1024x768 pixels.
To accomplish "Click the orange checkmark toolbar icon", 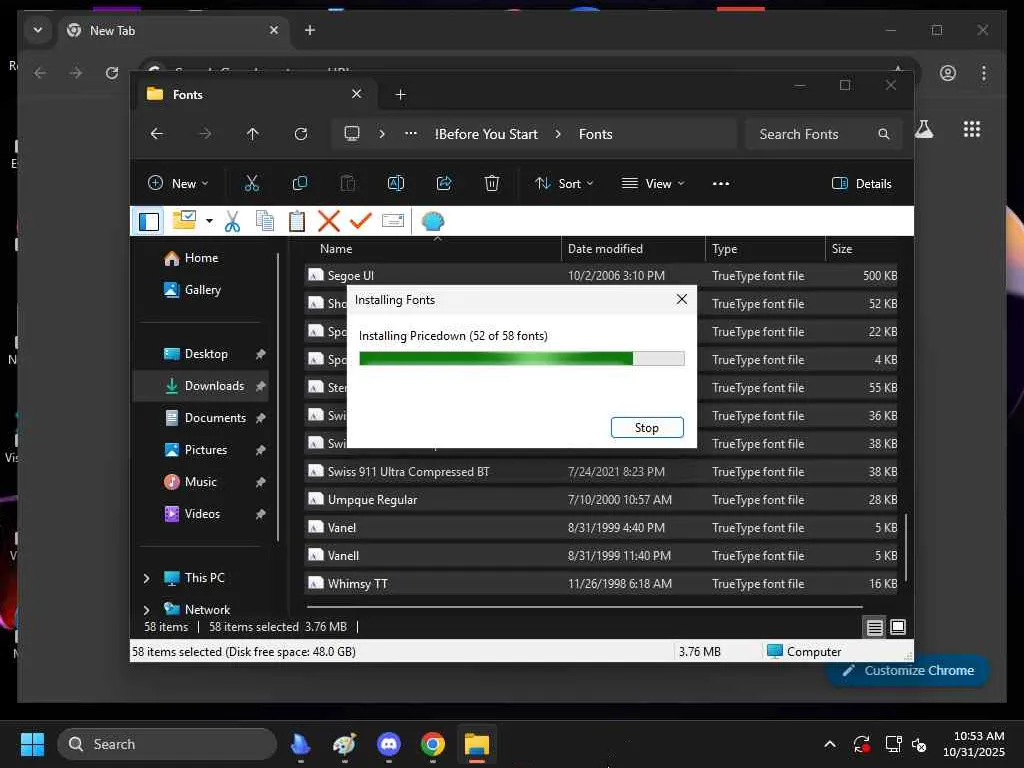I will coord(360,221).
